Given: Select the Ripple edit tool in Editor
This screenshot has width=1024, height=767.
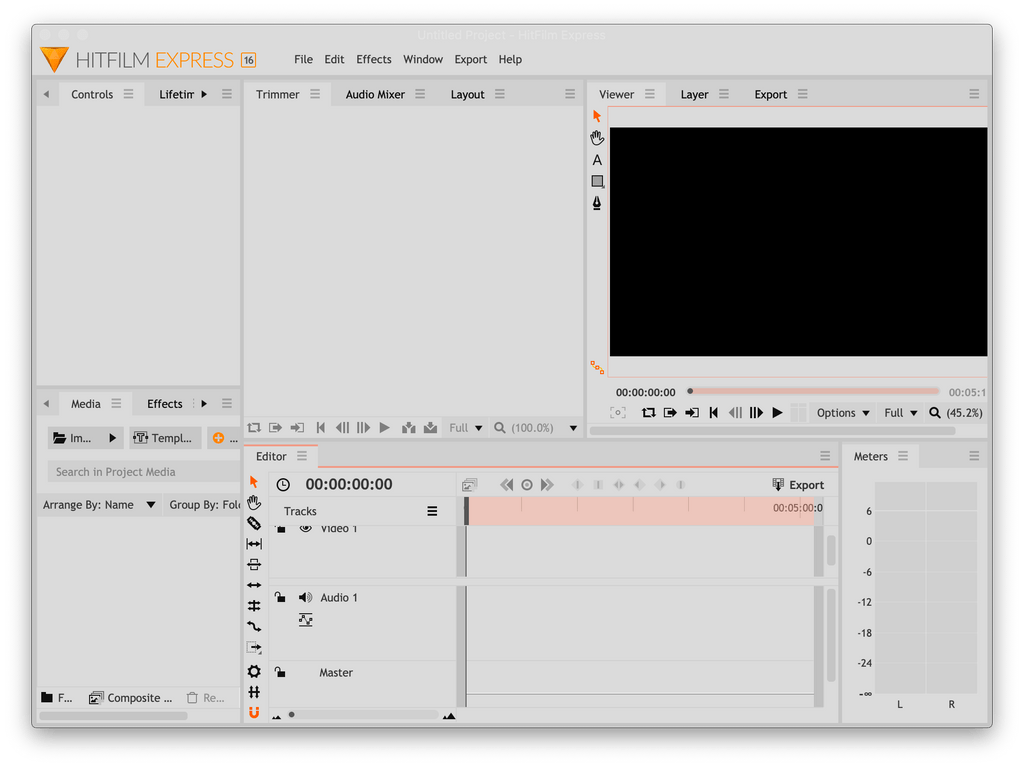Looking at the screenshot, I should click(x=254, y=585).
